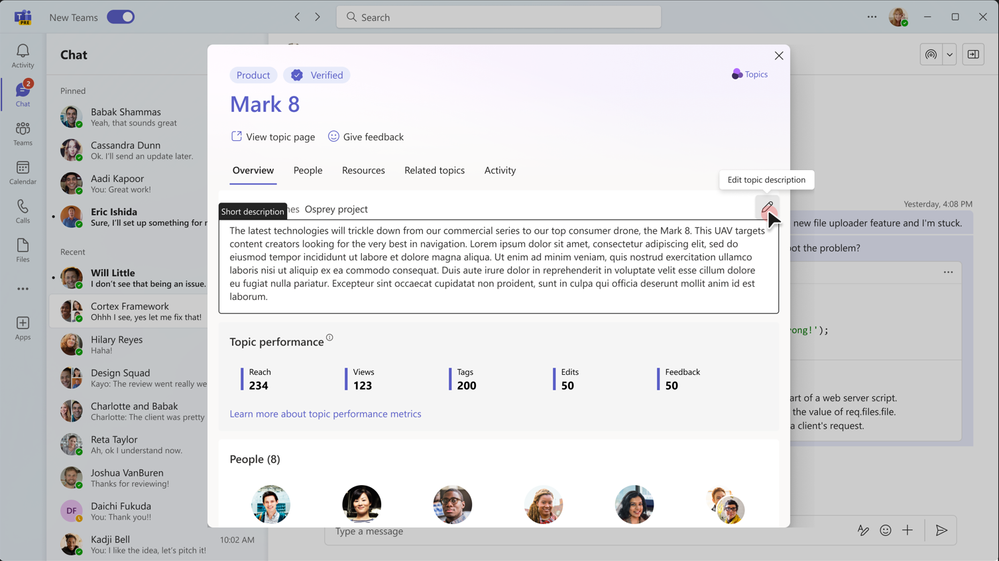Expand the call options dropdown arrow
This screenshot has height=561, width=999.
(x=949, y=55)
